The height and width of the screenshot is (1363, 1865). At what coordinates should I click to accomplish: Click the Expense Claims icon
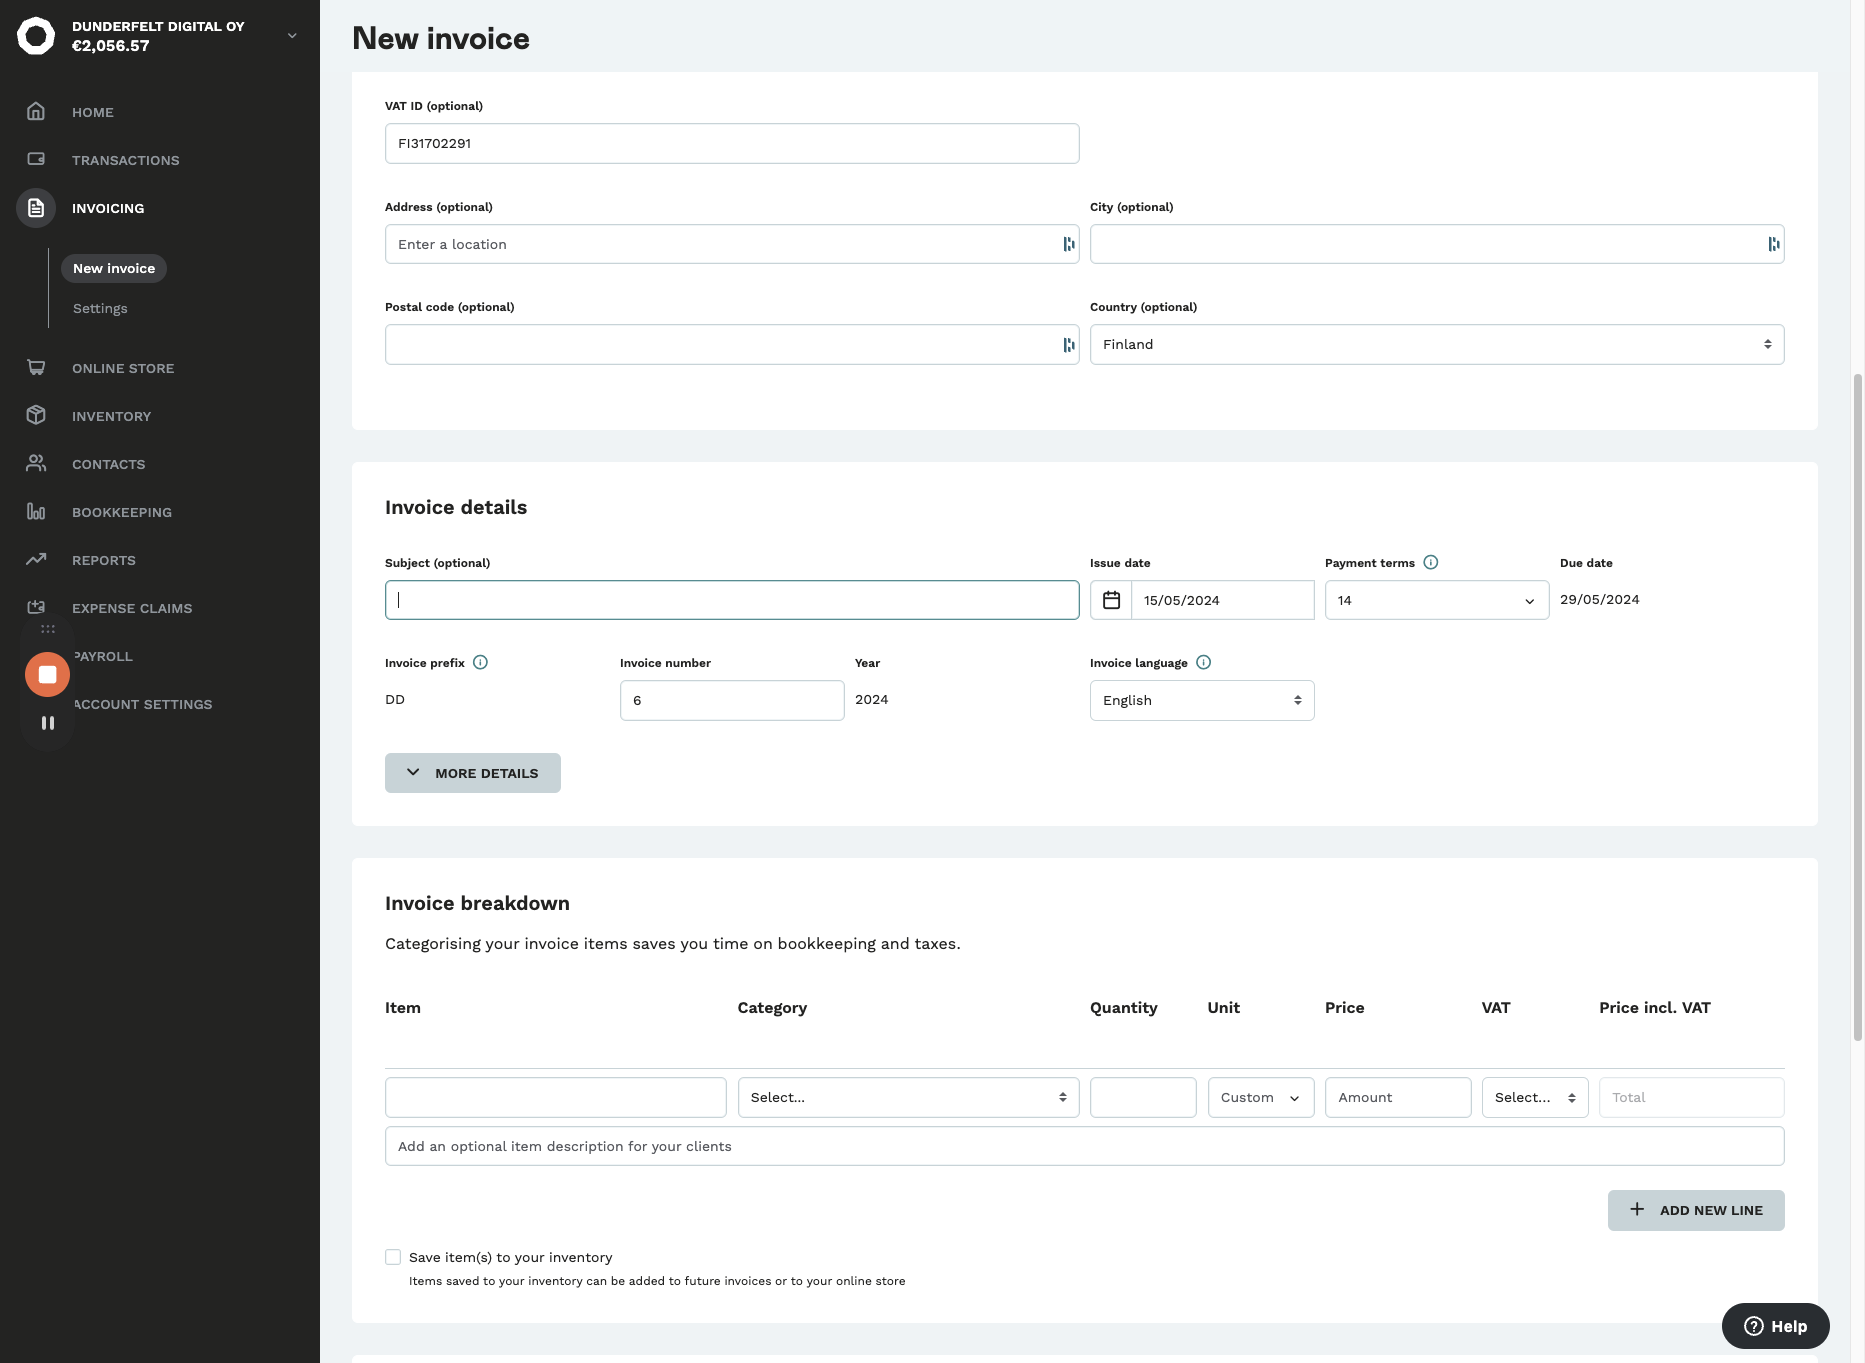pyautogui.click(x=36, y=607)
